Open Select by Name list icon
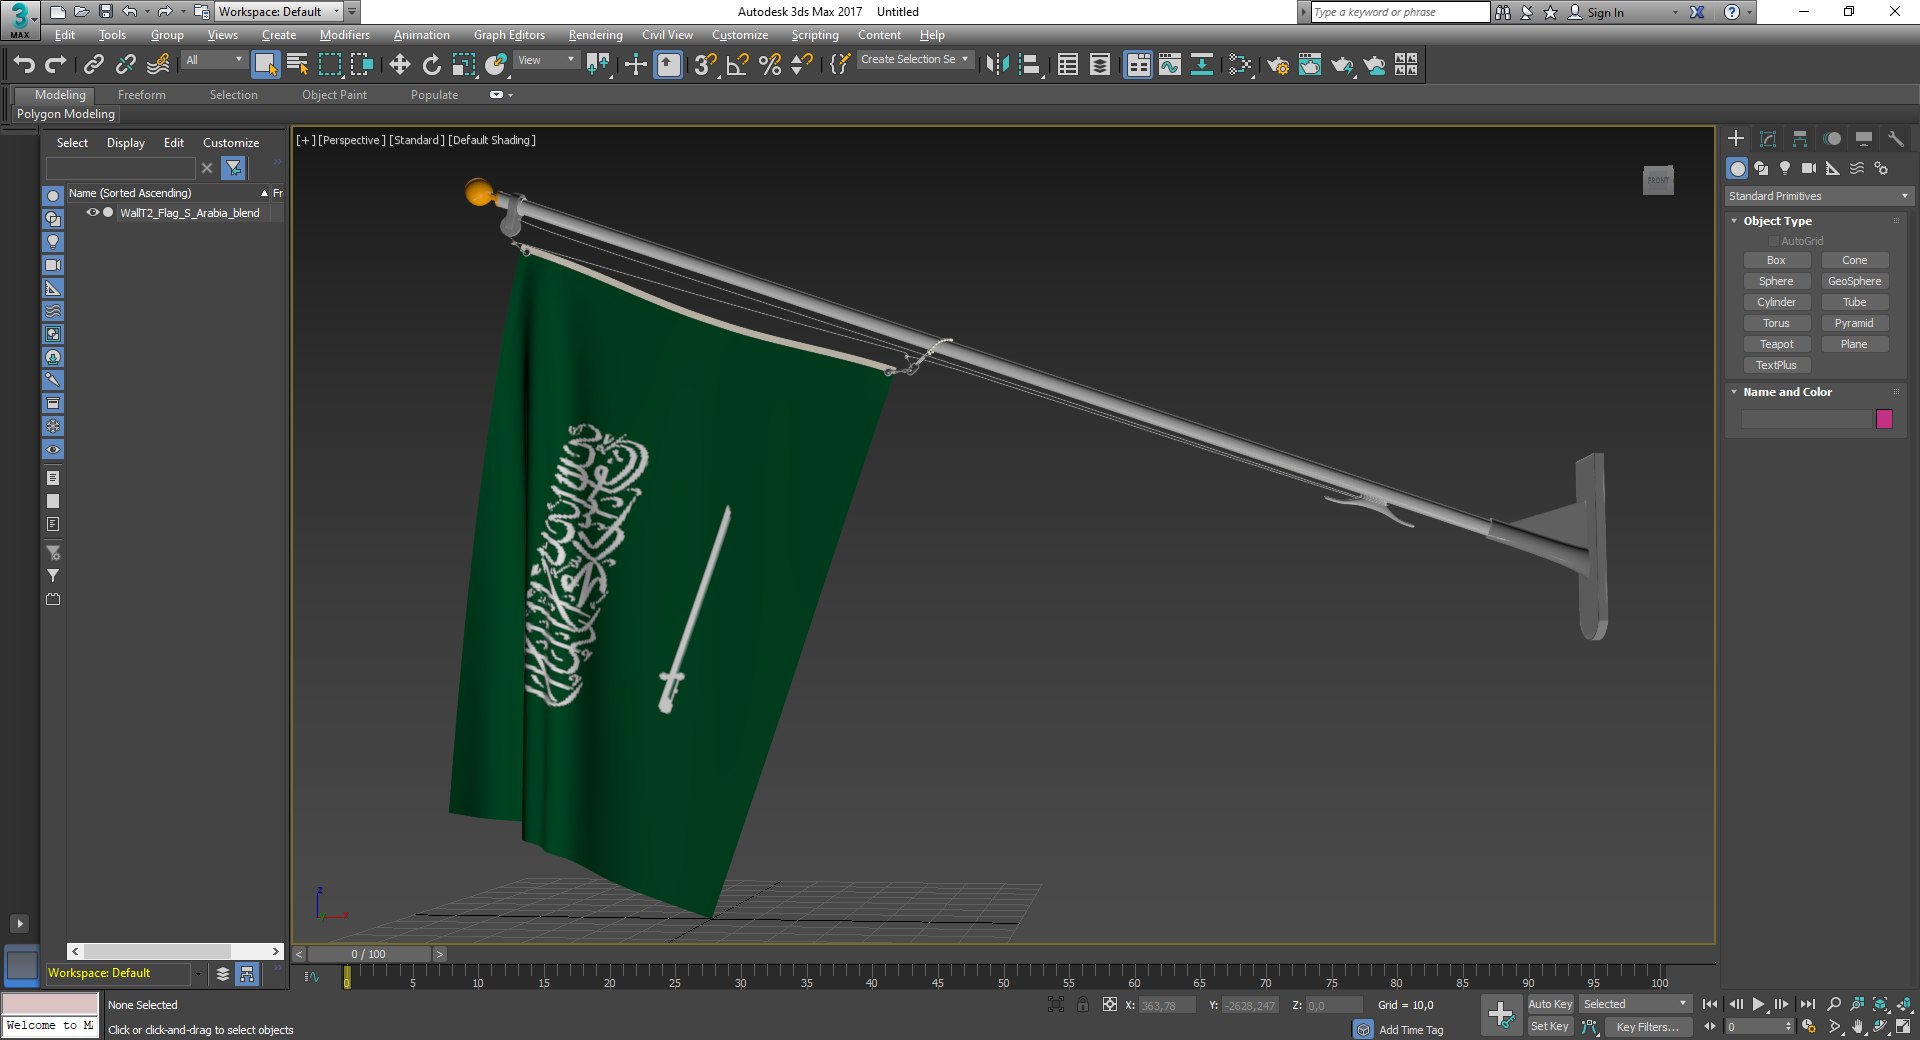The width and height of the screenshot is (1920, 1040). tap(297, 65)
